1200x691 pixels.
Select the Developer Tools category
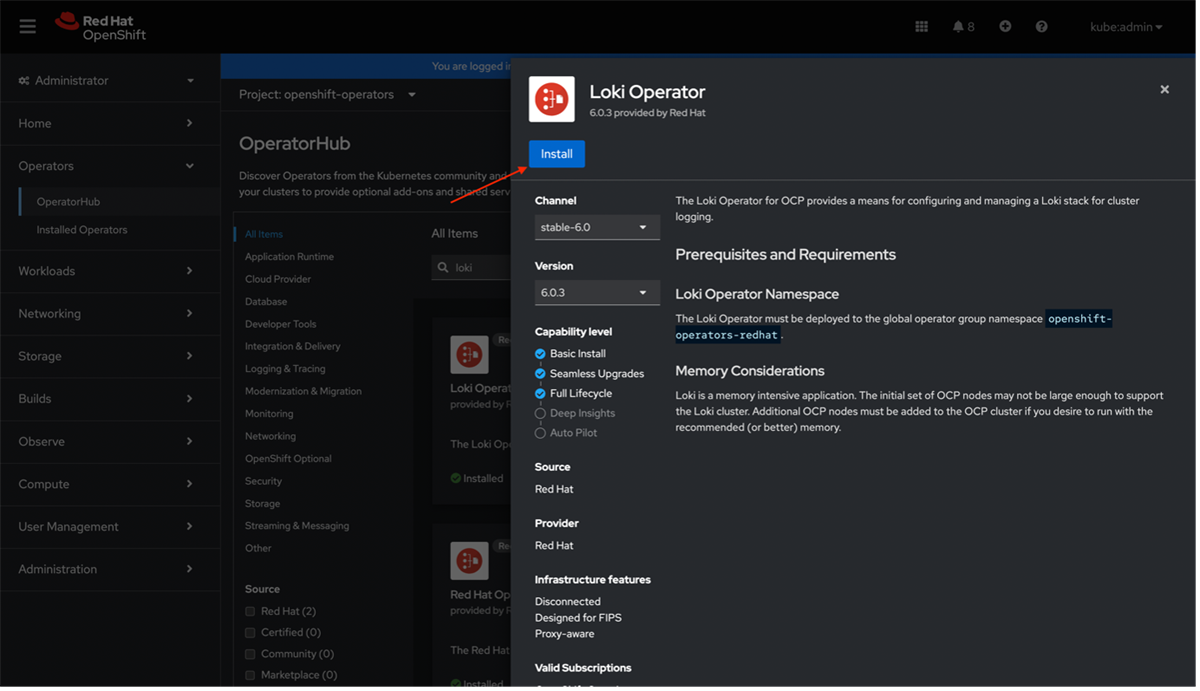point(281,324)
